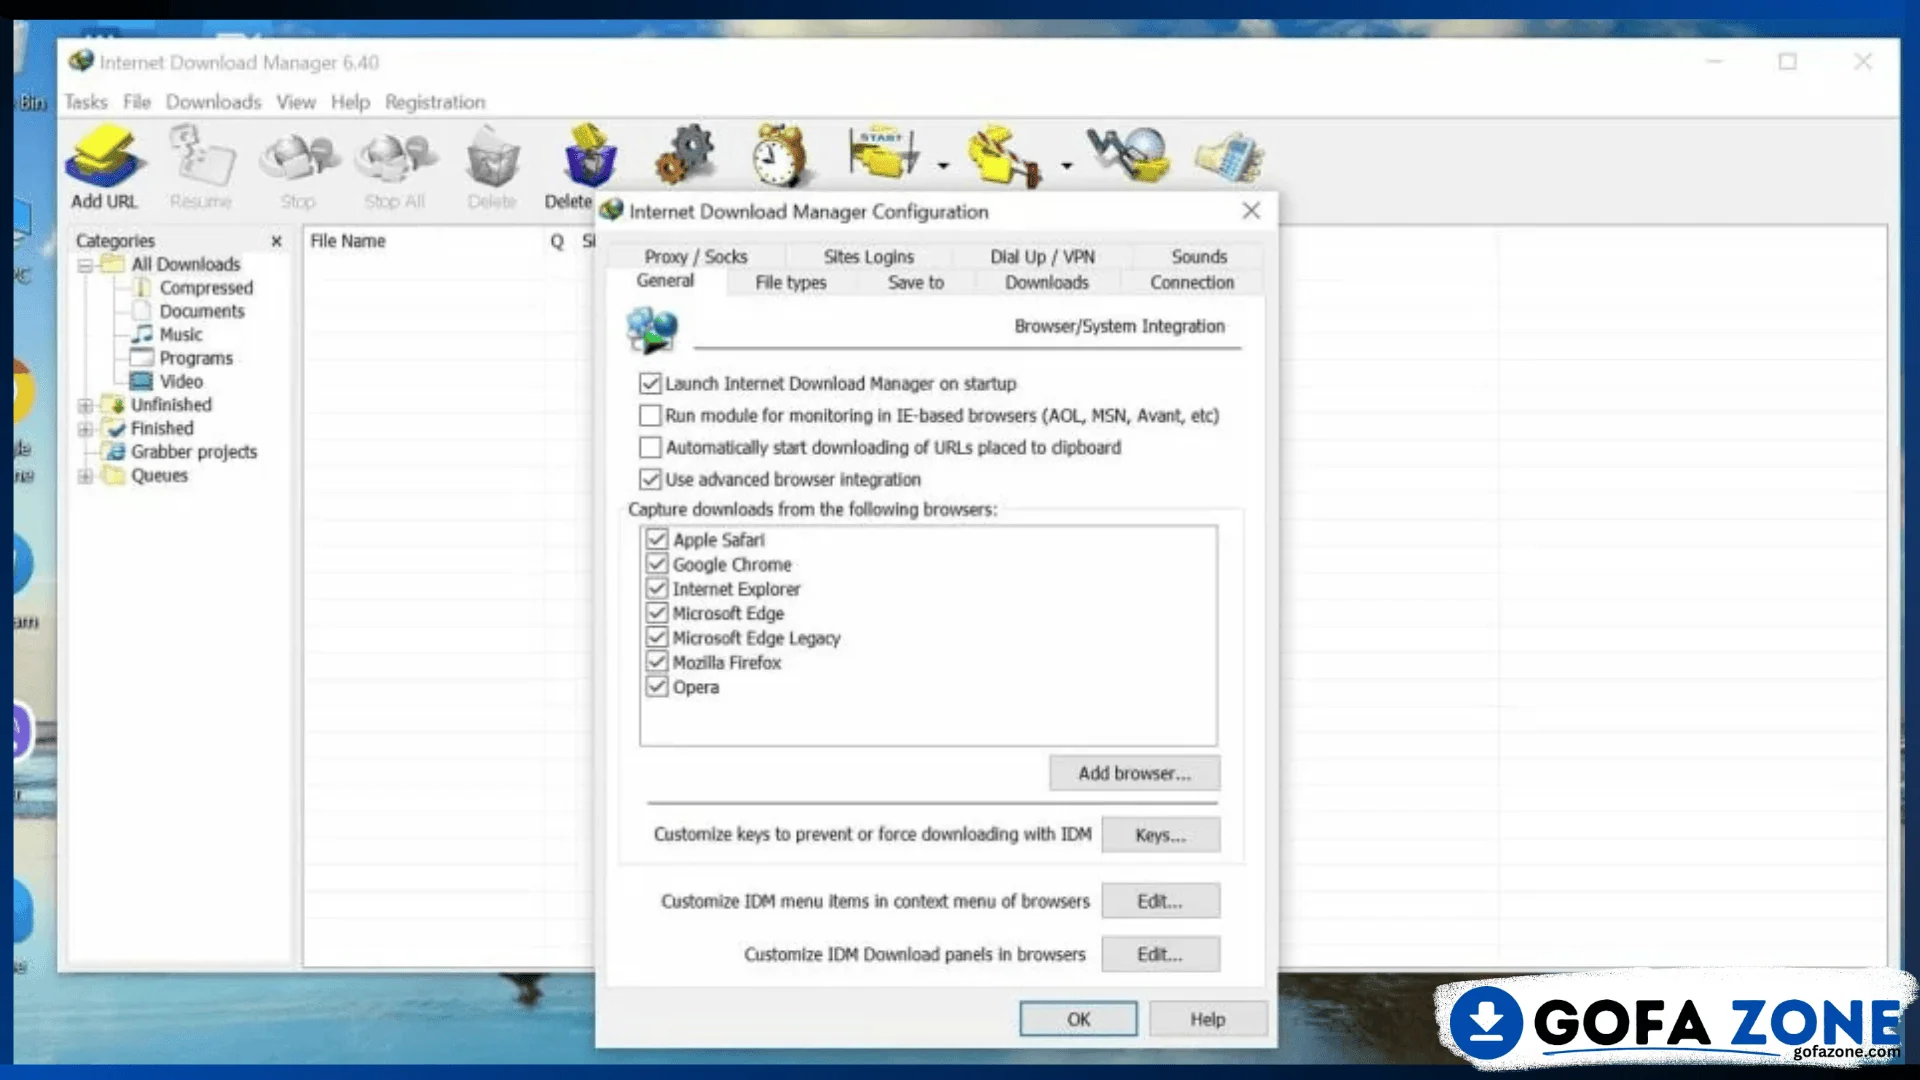
Task: Uncheck Microsoft Edge Legacy browser
Action: (x=657, y=638)
